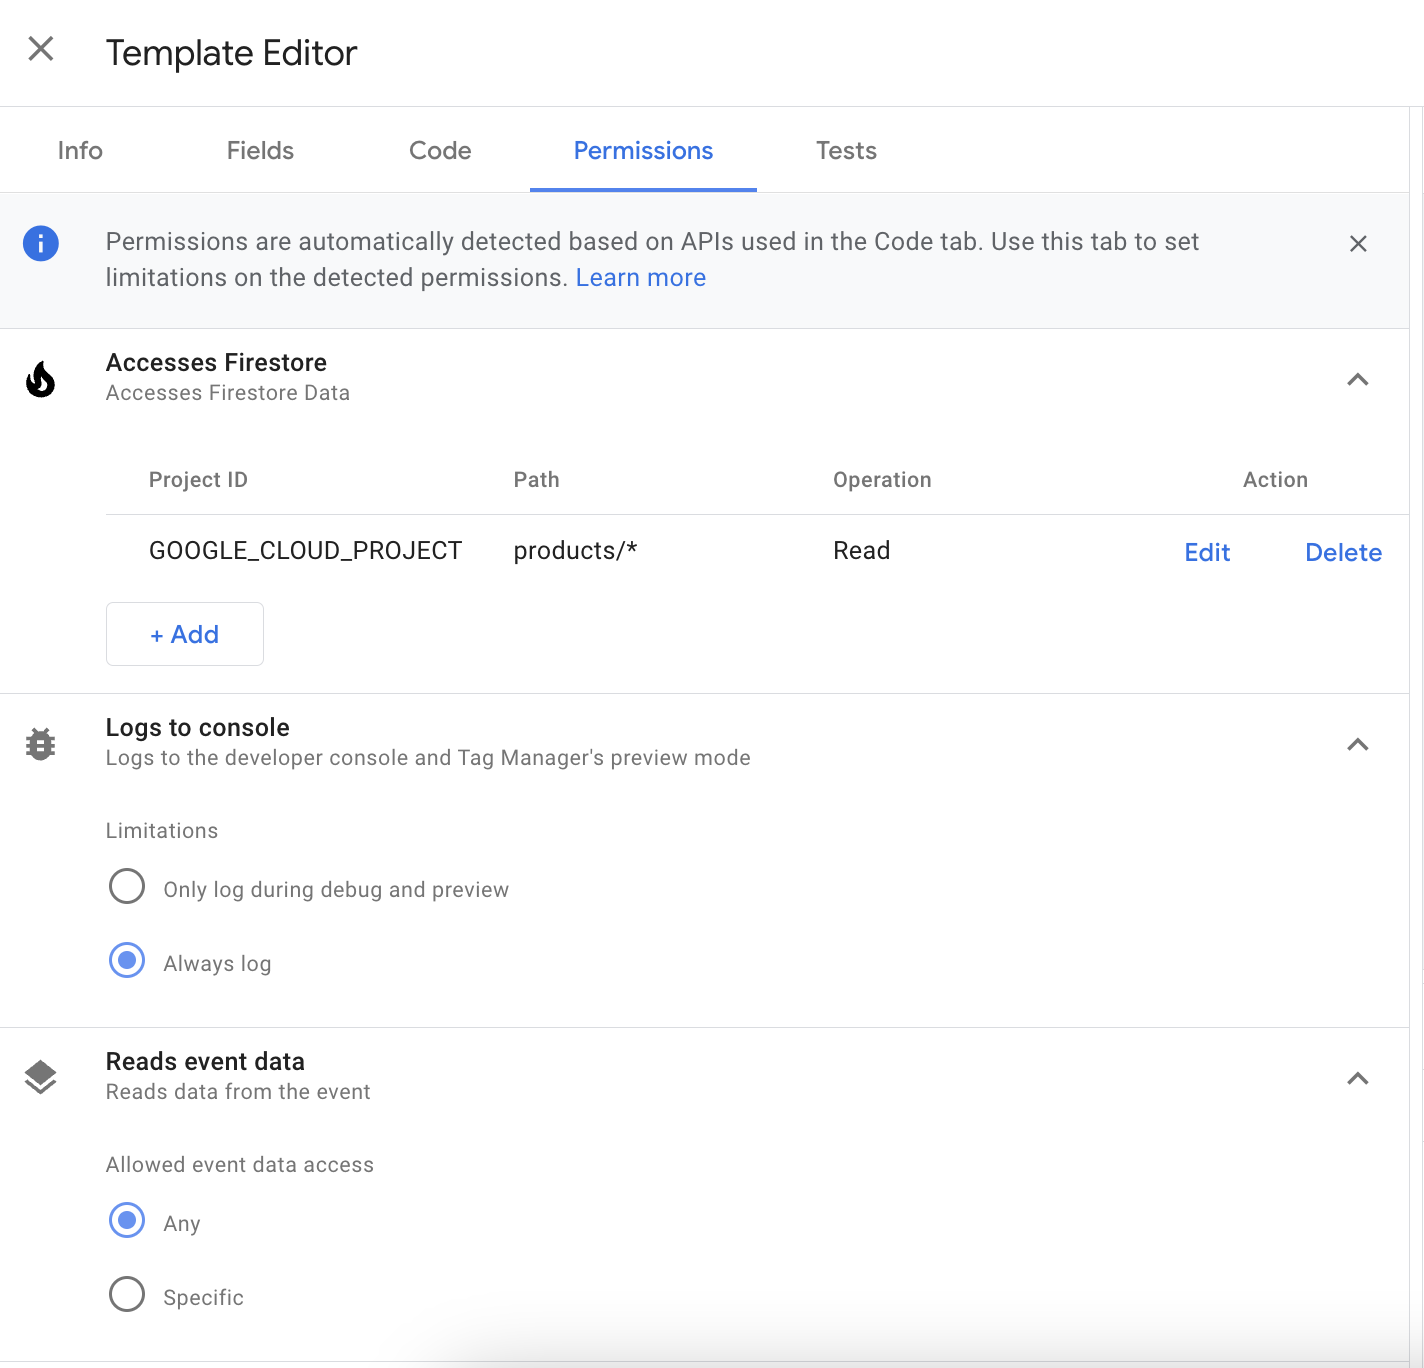Image resolution: width=1424 pixels, height=1368 pixels.
Task: Add a new Firestore permission entry
Action: pyautogui.click(x=185, y=634)
